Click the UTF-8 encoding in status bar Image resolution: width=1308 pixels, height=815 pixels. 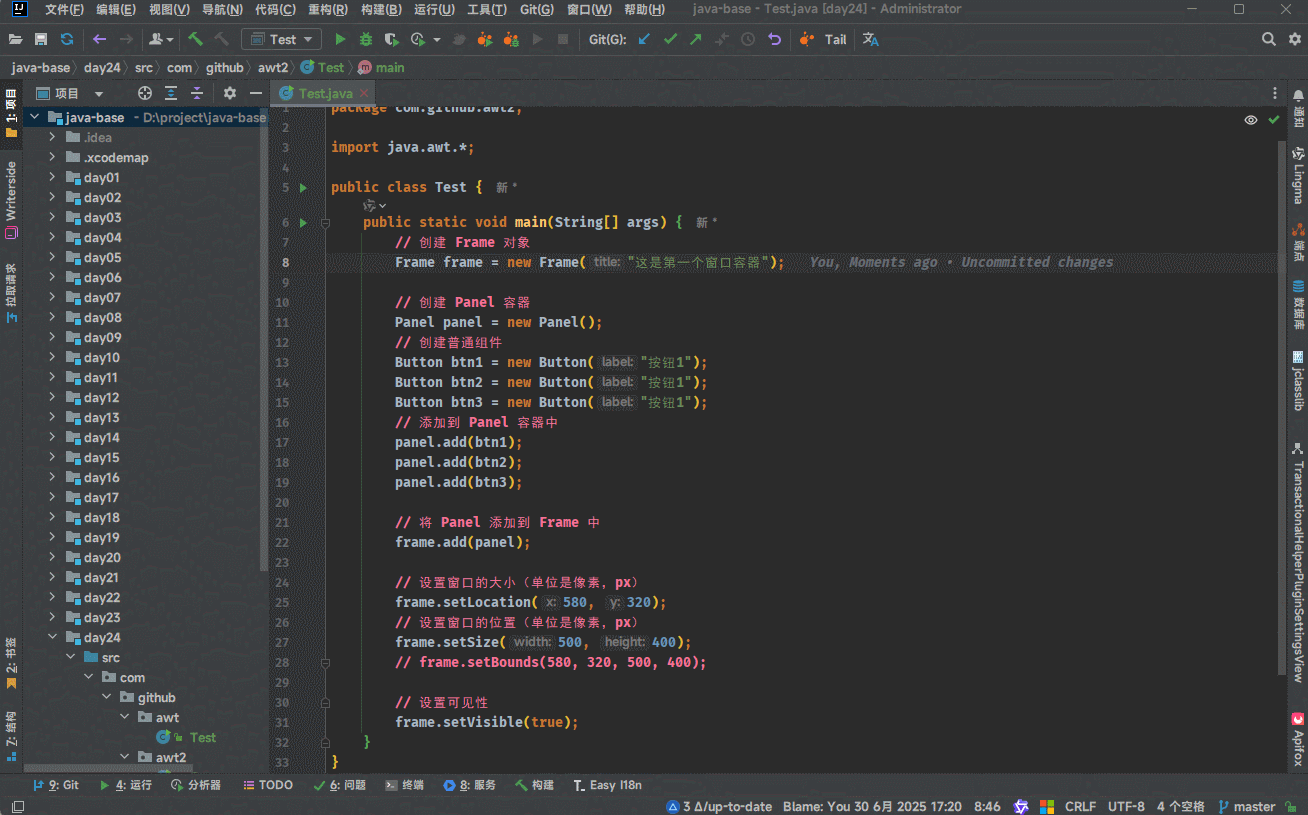(x=1125, y=806)
